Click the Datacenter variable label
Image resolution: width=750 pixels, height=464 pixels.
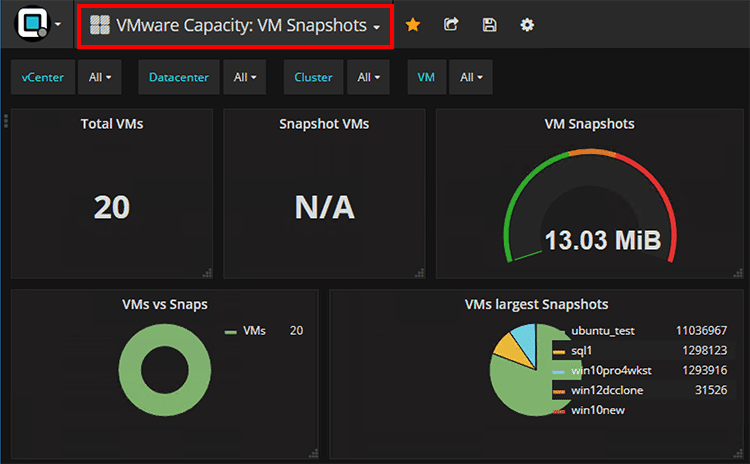coord(179,77)
